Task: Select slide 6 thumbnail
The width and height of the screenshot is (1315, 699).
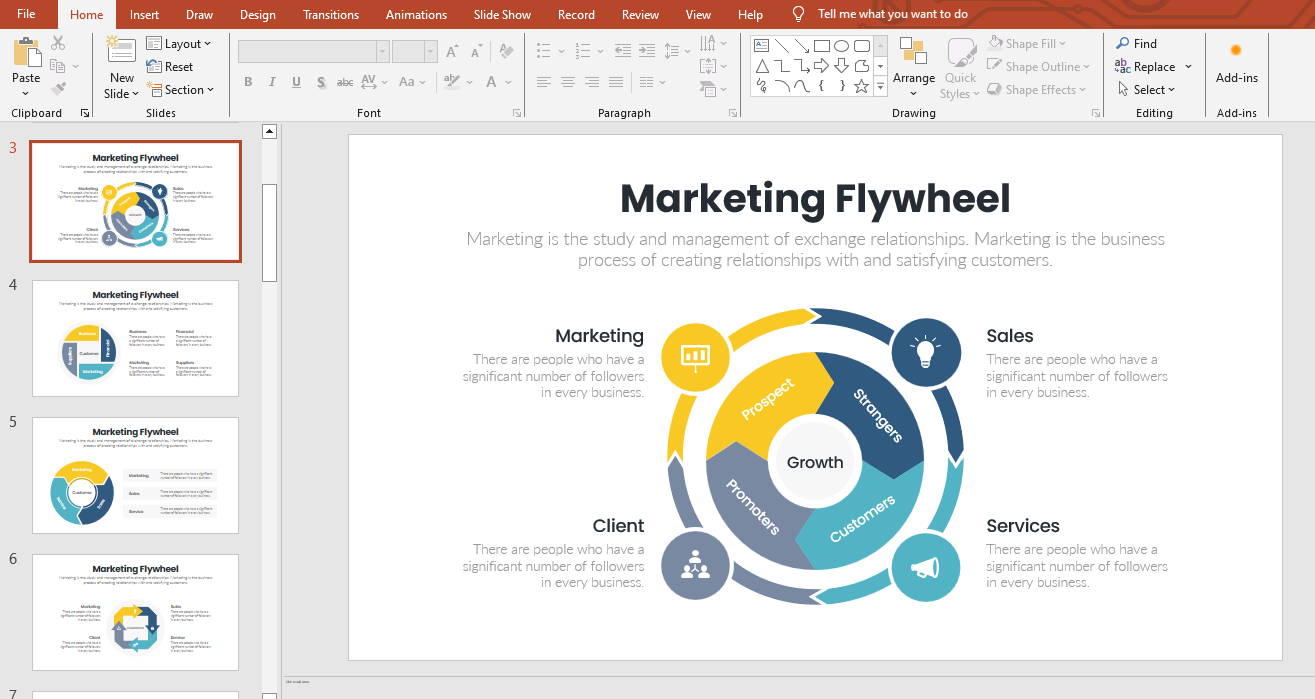Action: 136,612
